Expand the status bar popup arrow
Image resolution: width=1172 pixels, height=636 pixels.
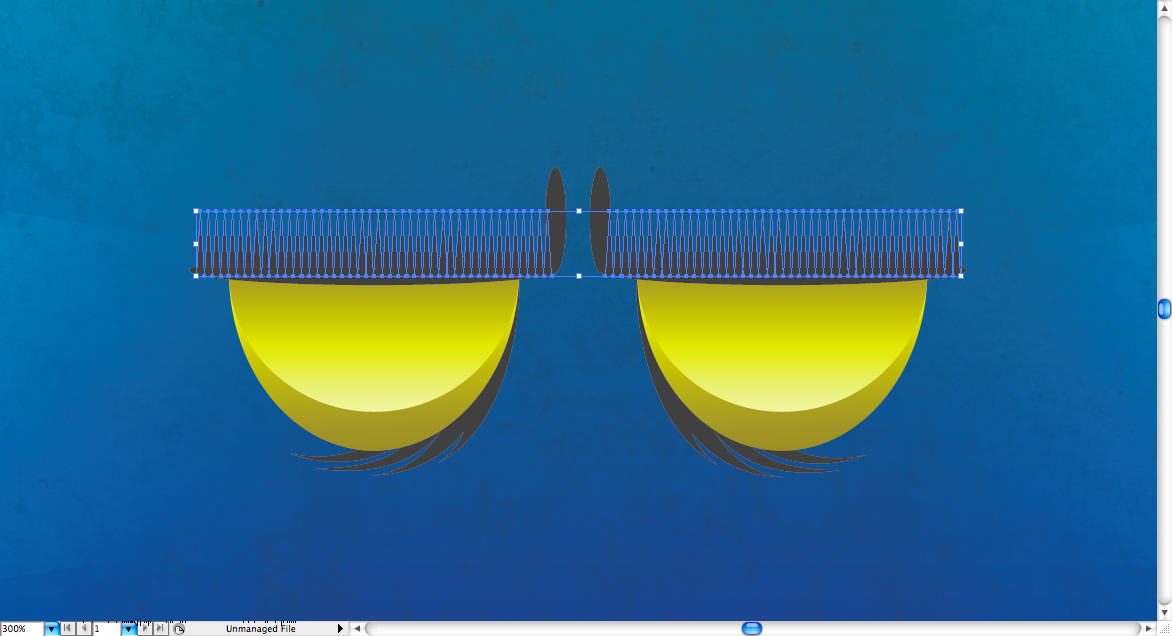click(x=340, y=629)
